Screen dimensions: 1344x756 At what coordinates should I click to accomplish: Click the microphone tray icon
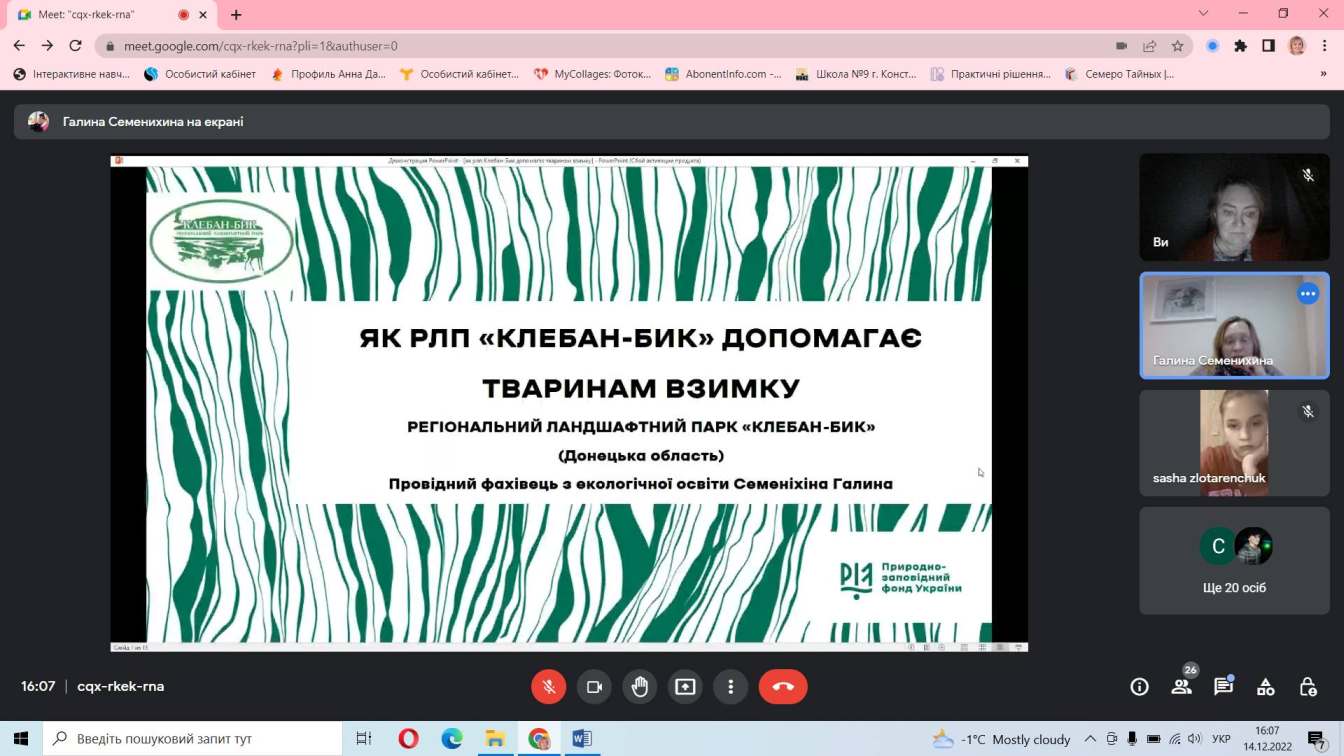pyautogui.click(x=1132, y=739)
